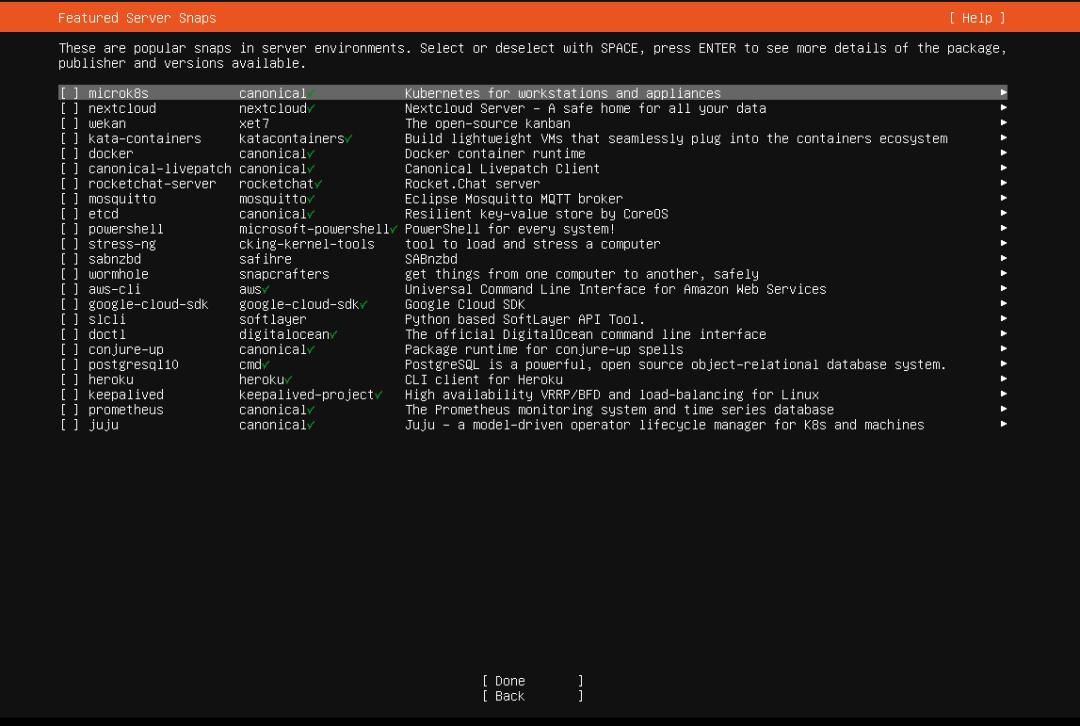Click publisher "cking-kernel-tools"

(307, 245)
